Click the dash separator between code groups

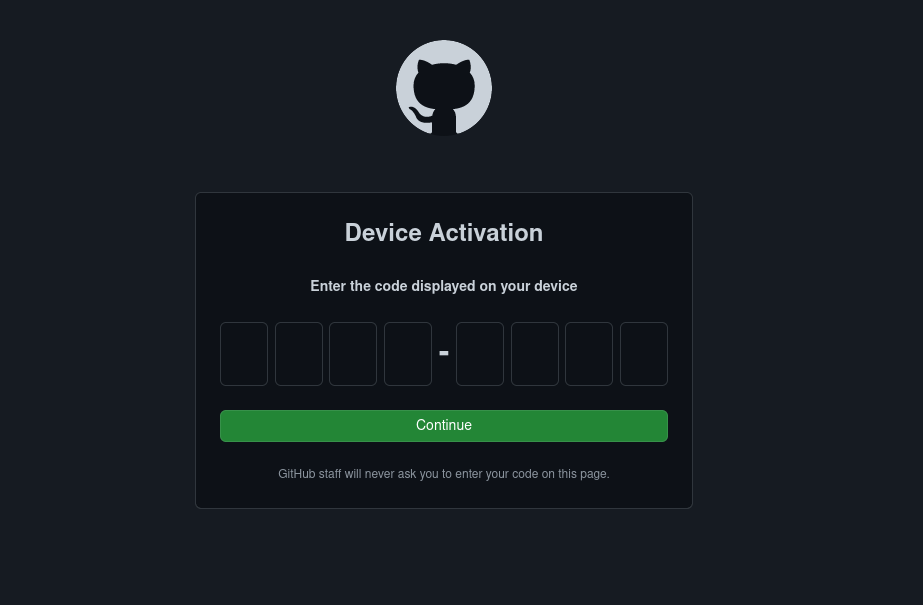point(444,353)
